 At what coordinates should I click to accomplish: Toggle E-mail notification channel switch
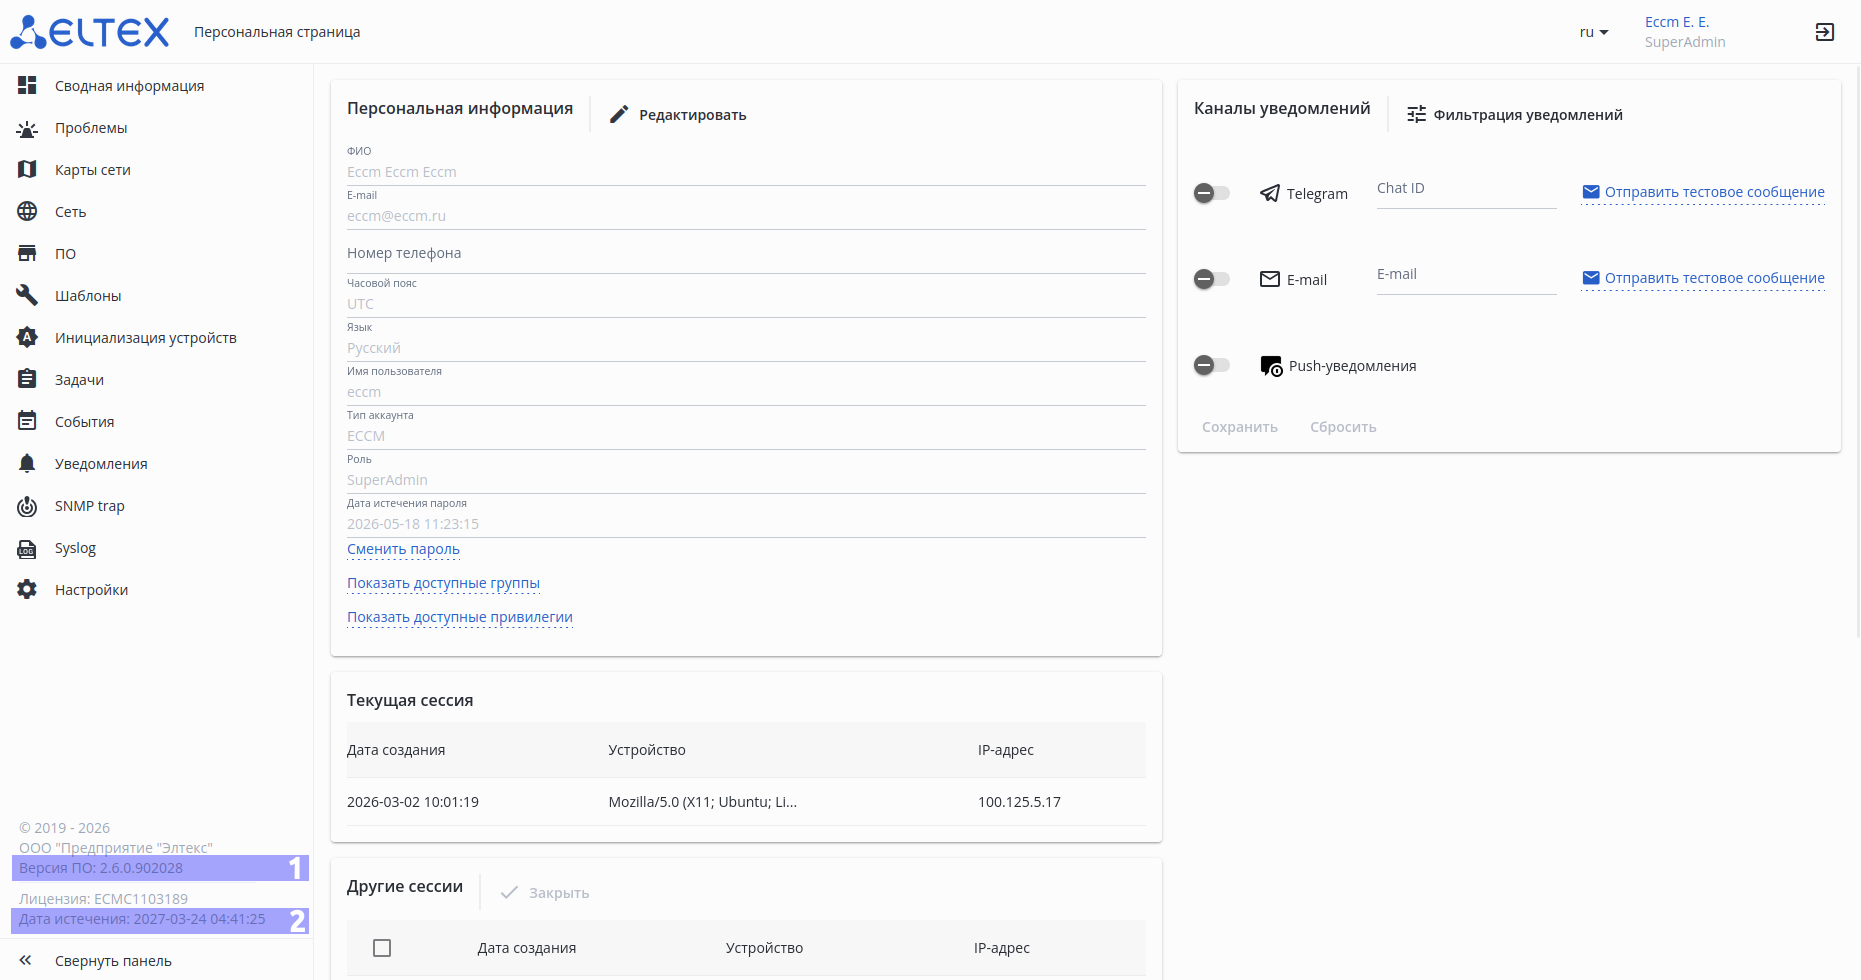point(1212,279)
